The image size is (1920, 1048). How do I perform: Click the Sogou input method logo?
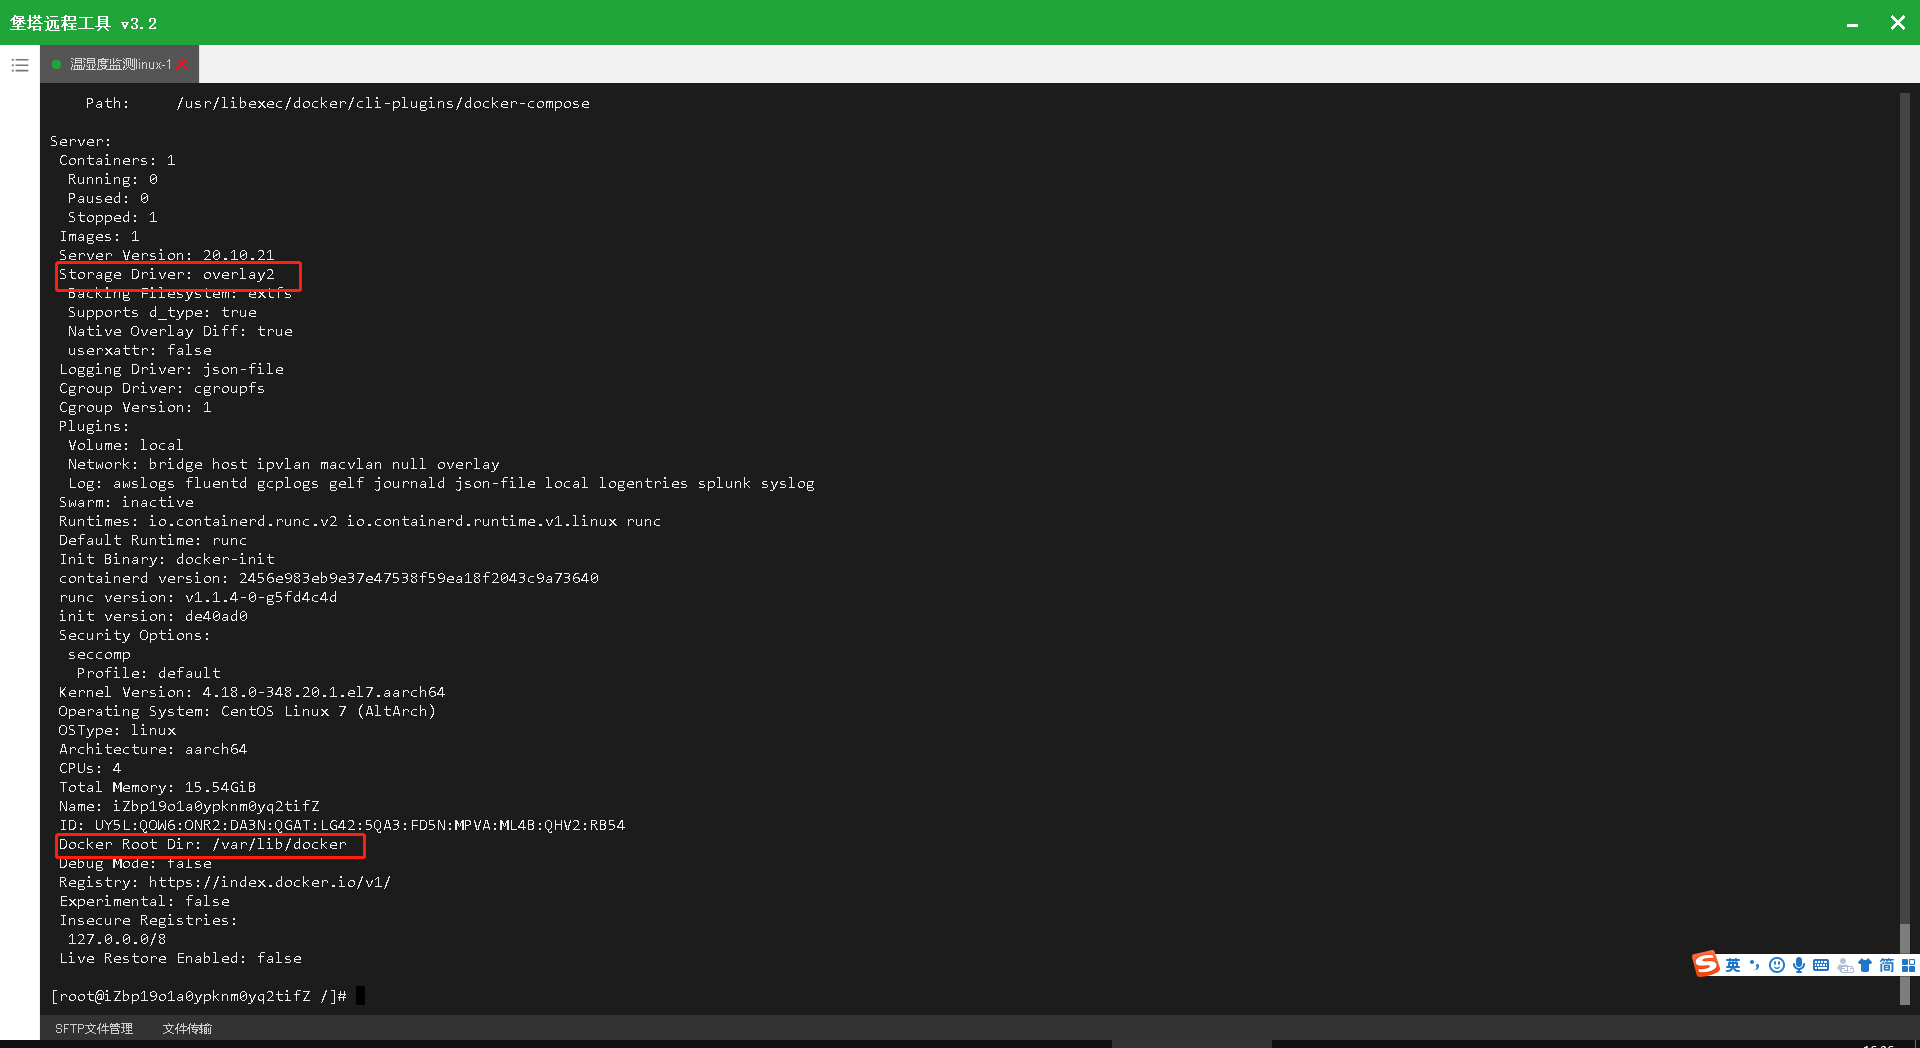[1706, 964]
